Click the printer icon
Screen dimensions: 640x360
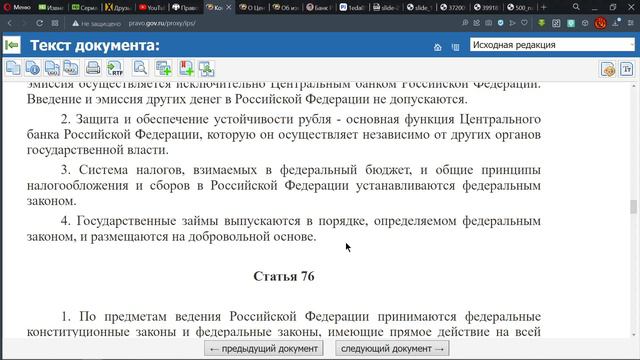(x=93, y=68)
